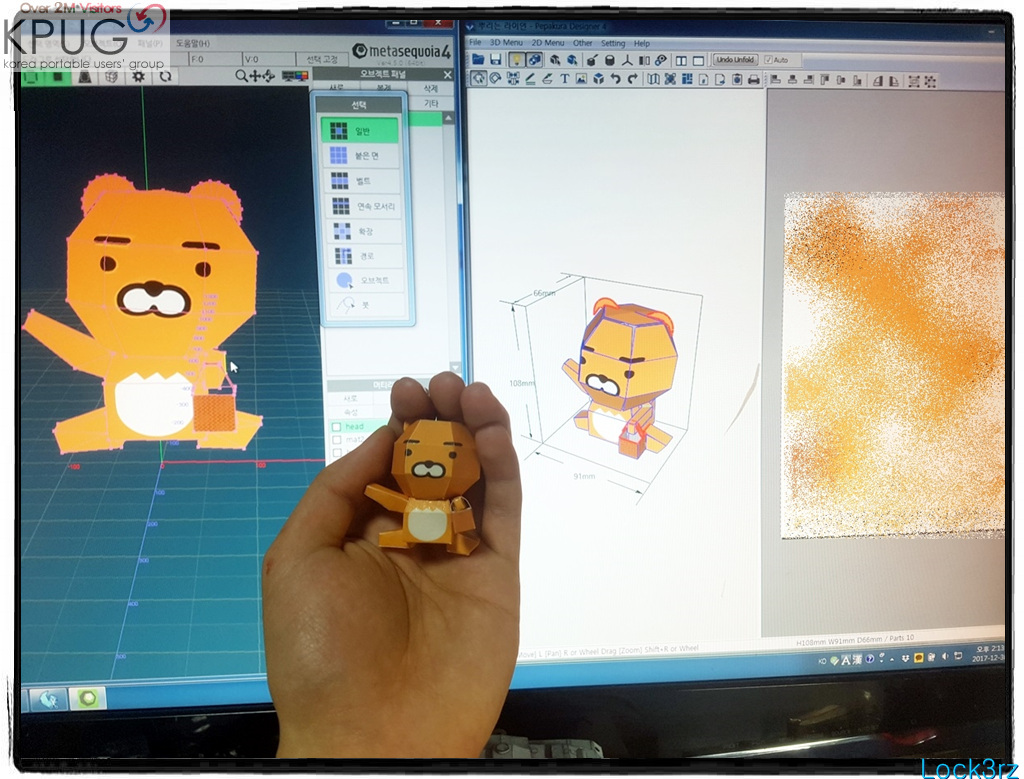Viewport: 1024px width, 779px height.
Task: Click the circular refresh arrows icon in Metasequoia
Action: (x=165, y=76)
